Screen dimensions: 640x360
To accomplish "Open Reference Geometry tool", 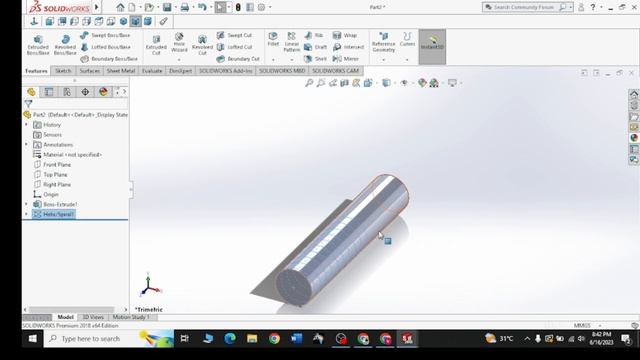I will pos(383,42).
